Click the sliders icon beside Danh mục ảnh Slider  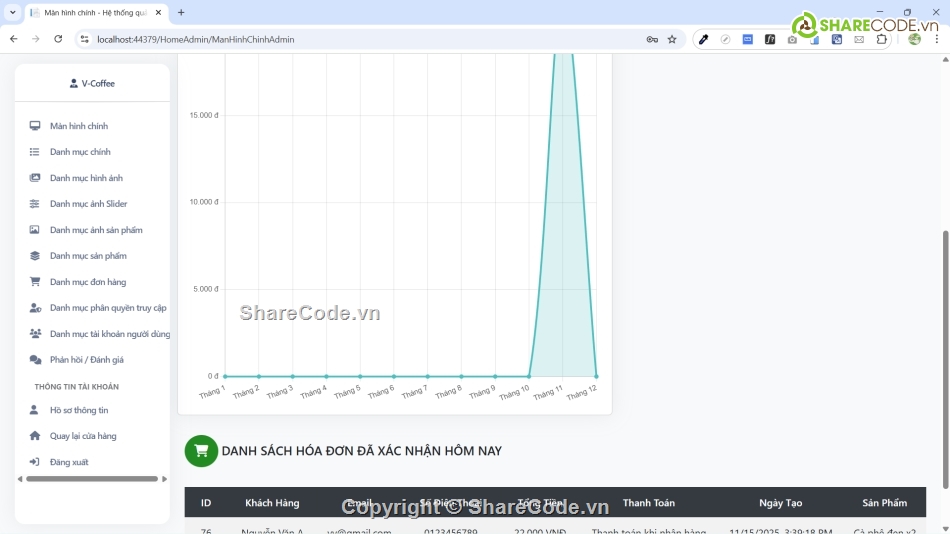click(x=35, y=204)
